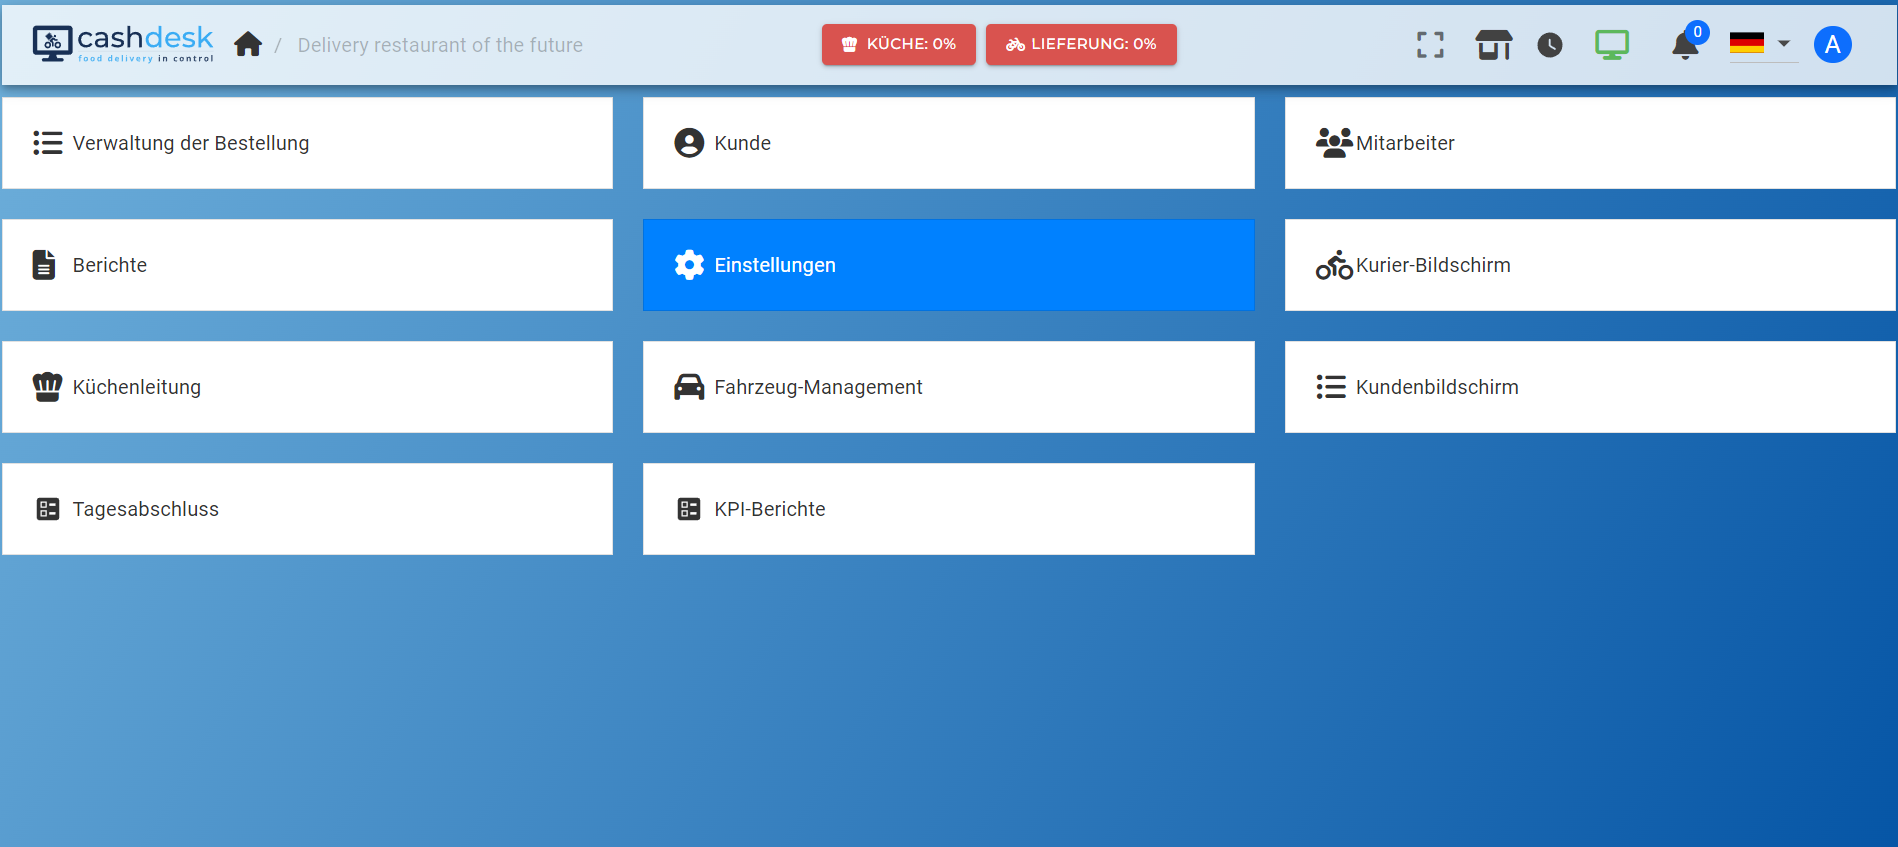
Task: Click the German flag language selector
Action: 1746,43
